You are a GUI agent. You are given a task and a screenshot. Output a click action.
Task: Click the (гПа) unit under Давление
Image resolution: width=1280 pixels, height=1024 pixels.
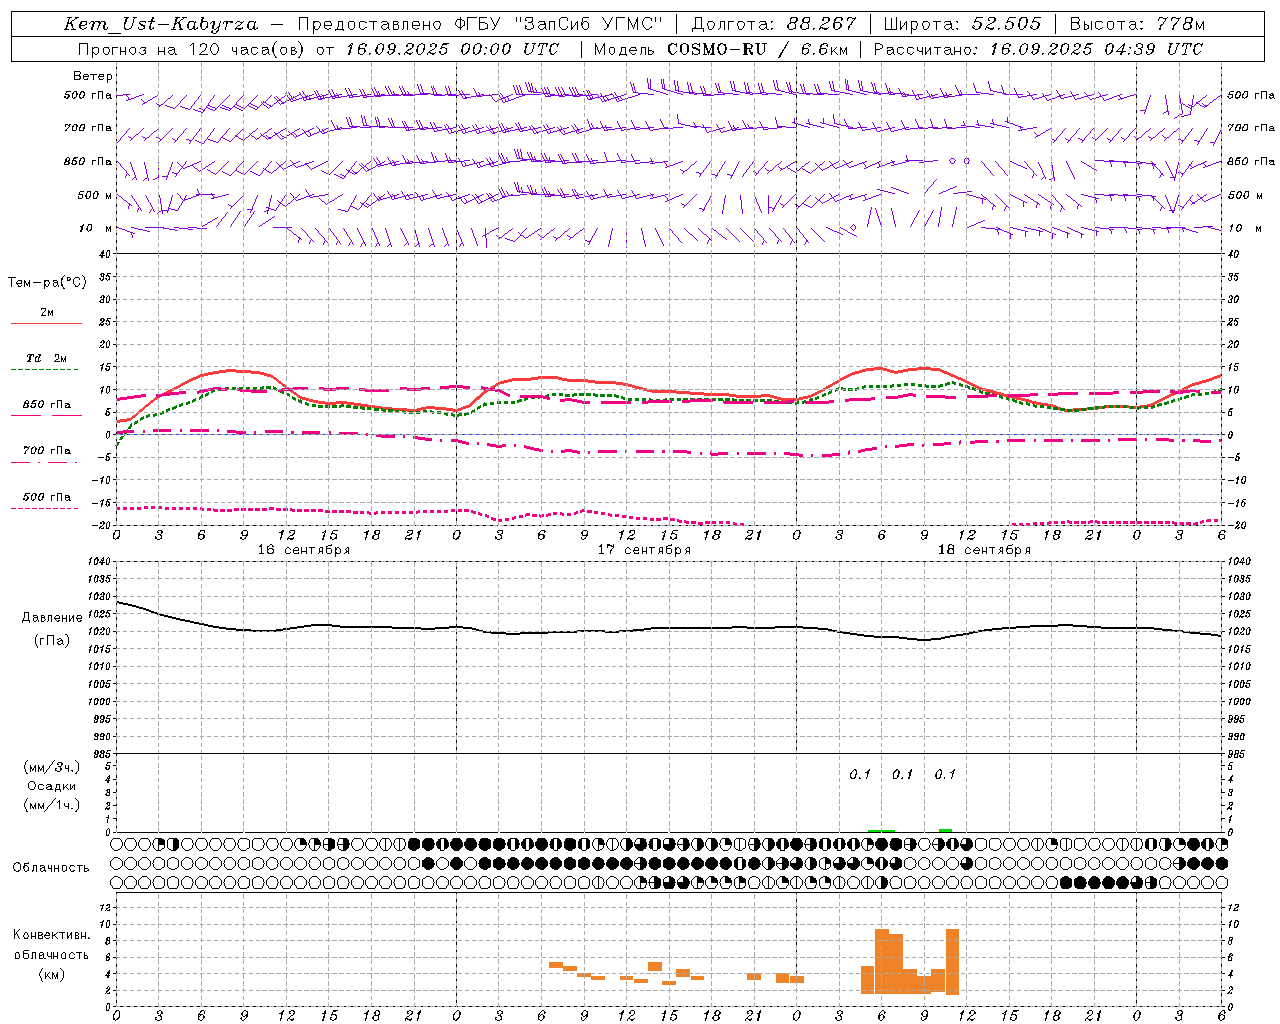coord(52,640)
